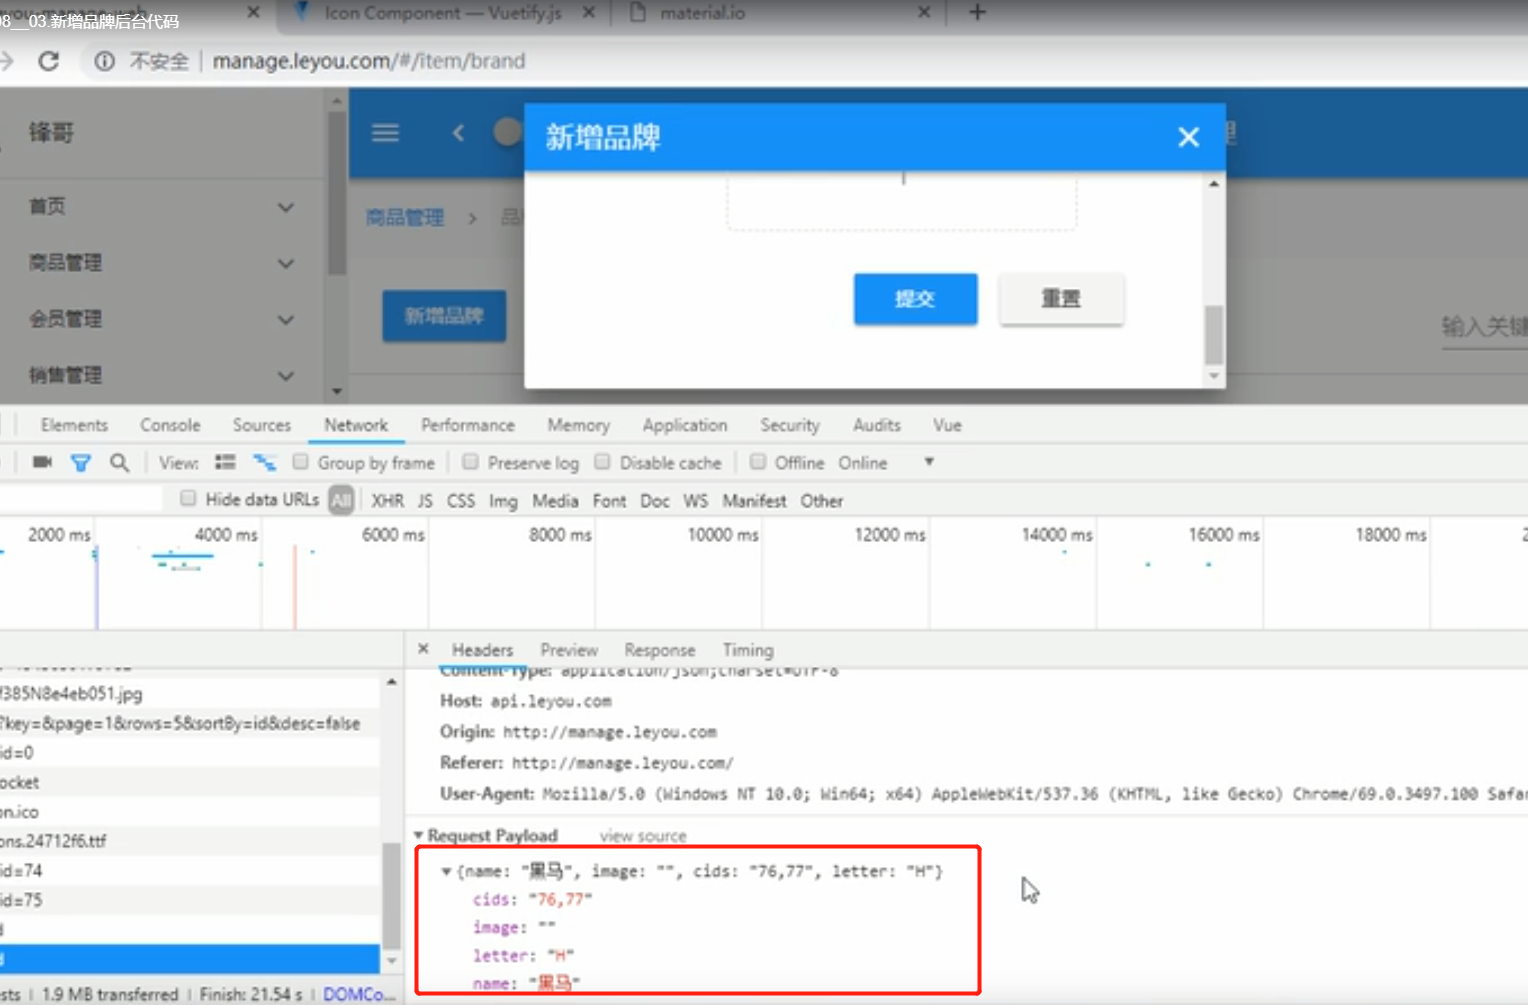Click the back chevron in the blue header

(458, 133)
